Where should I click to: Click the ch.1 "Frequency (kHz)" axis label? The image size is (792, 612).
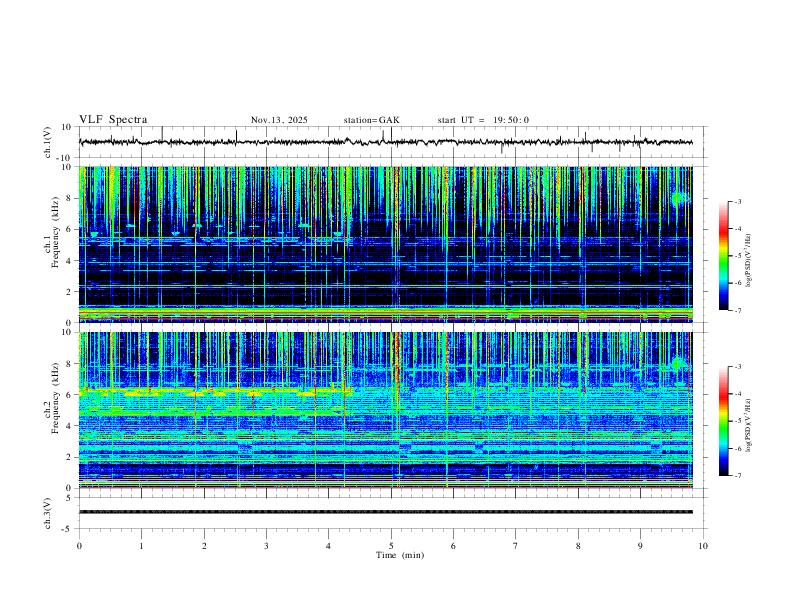tap(55, 232)
